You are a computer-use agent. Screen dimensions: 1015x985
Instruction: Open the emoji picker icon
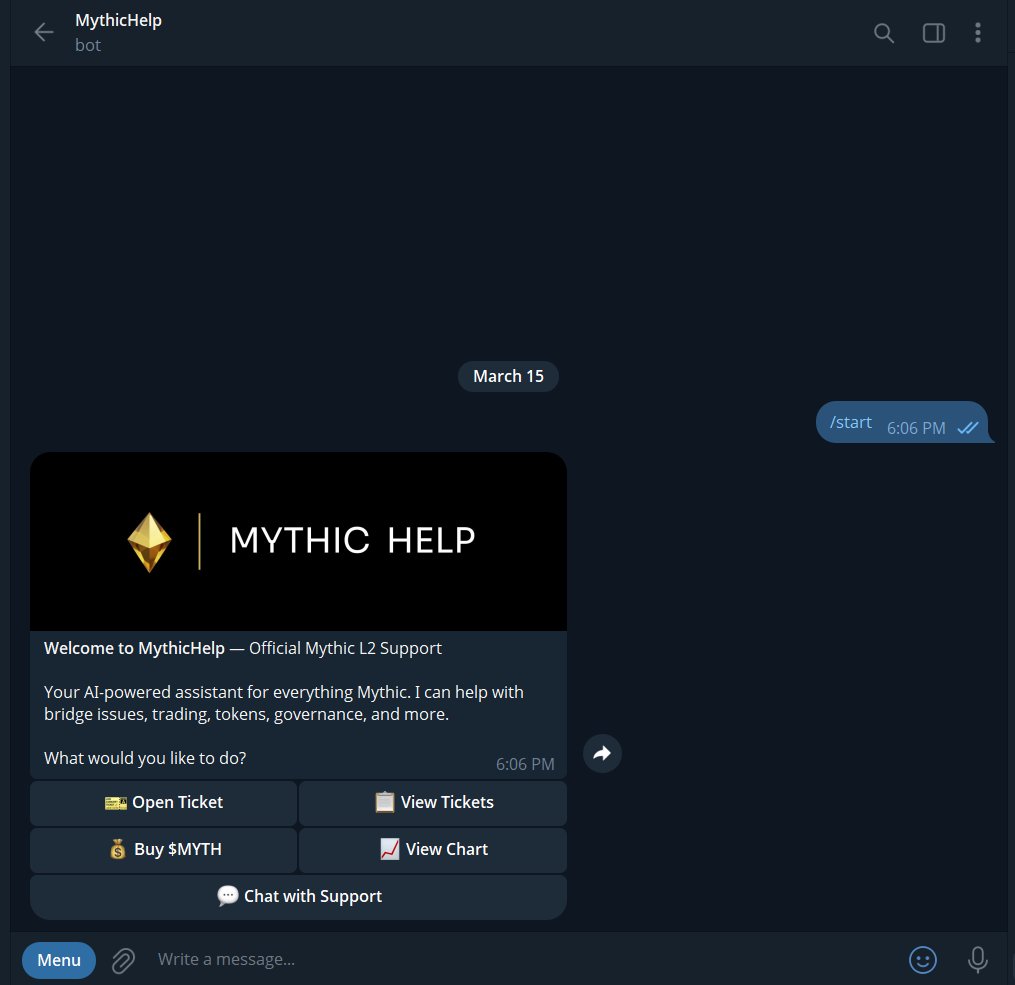[922, 959]
